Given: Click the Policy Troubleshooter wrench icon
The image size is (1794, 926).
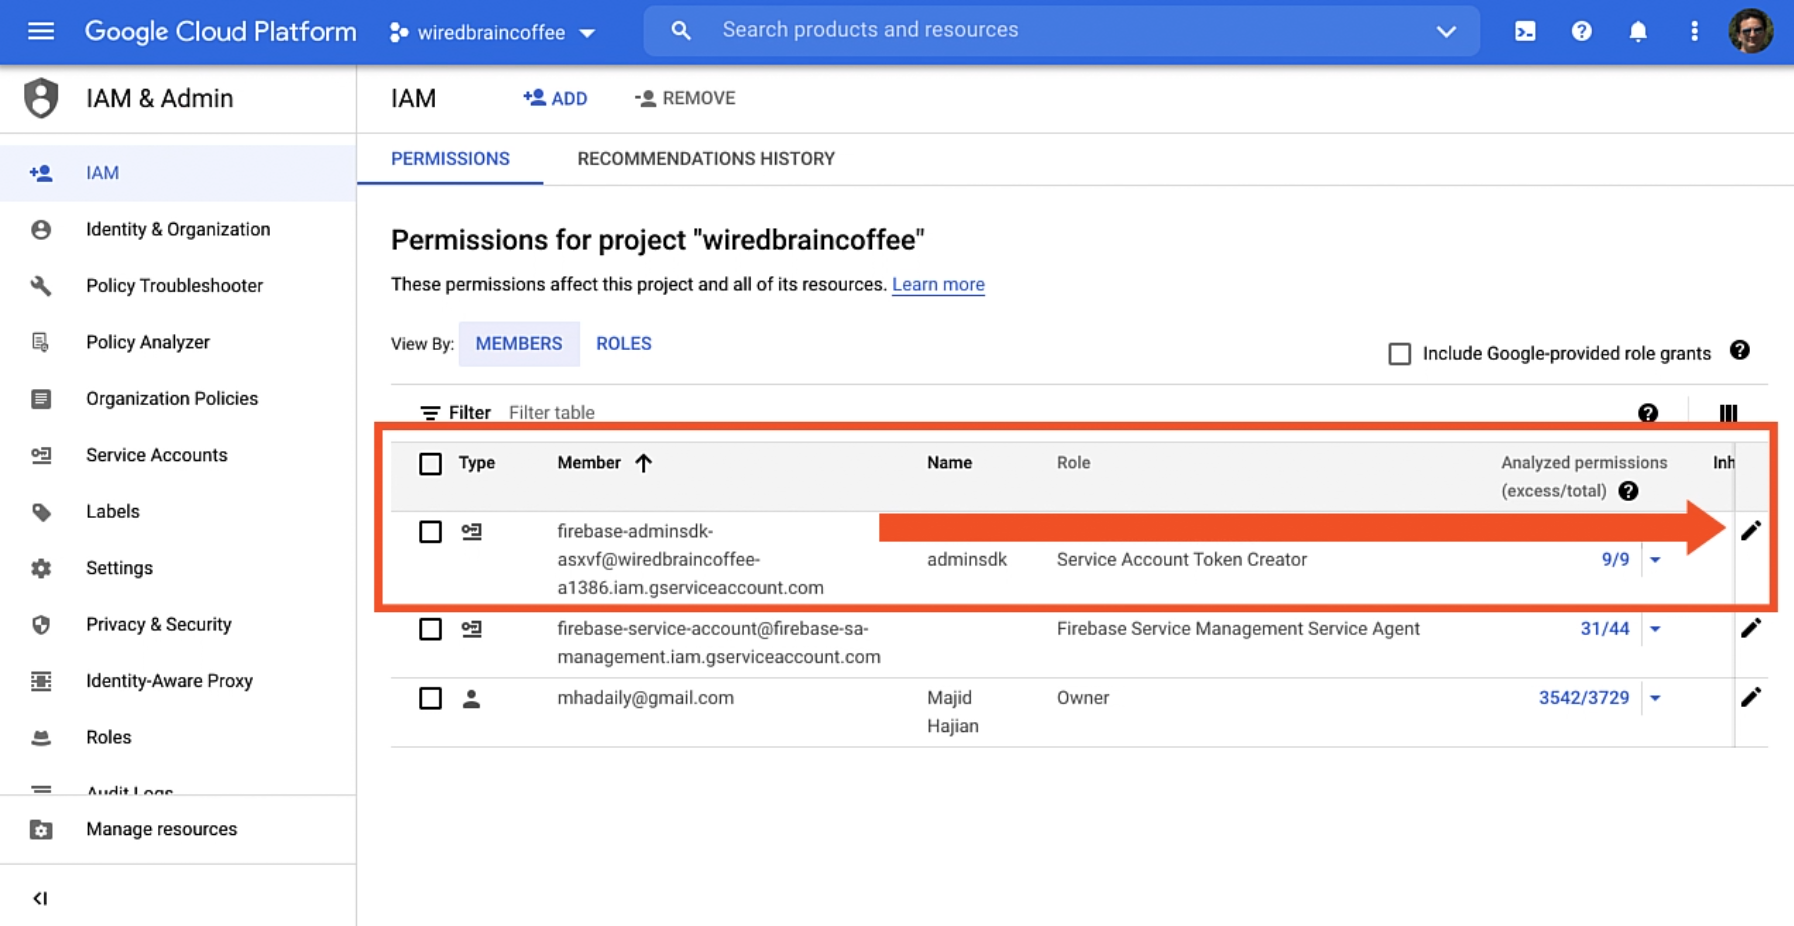Looking at the screenshot, I should [x=41, y=286].
